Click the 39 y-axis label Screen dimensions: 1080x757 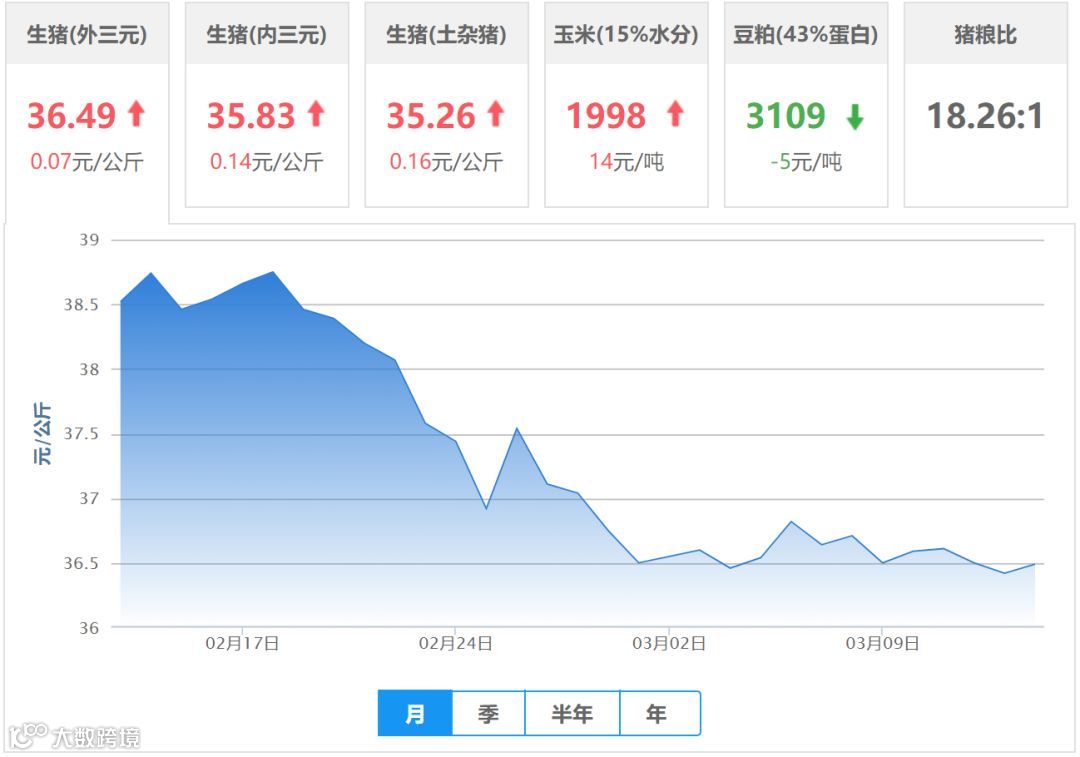[89, 240]
